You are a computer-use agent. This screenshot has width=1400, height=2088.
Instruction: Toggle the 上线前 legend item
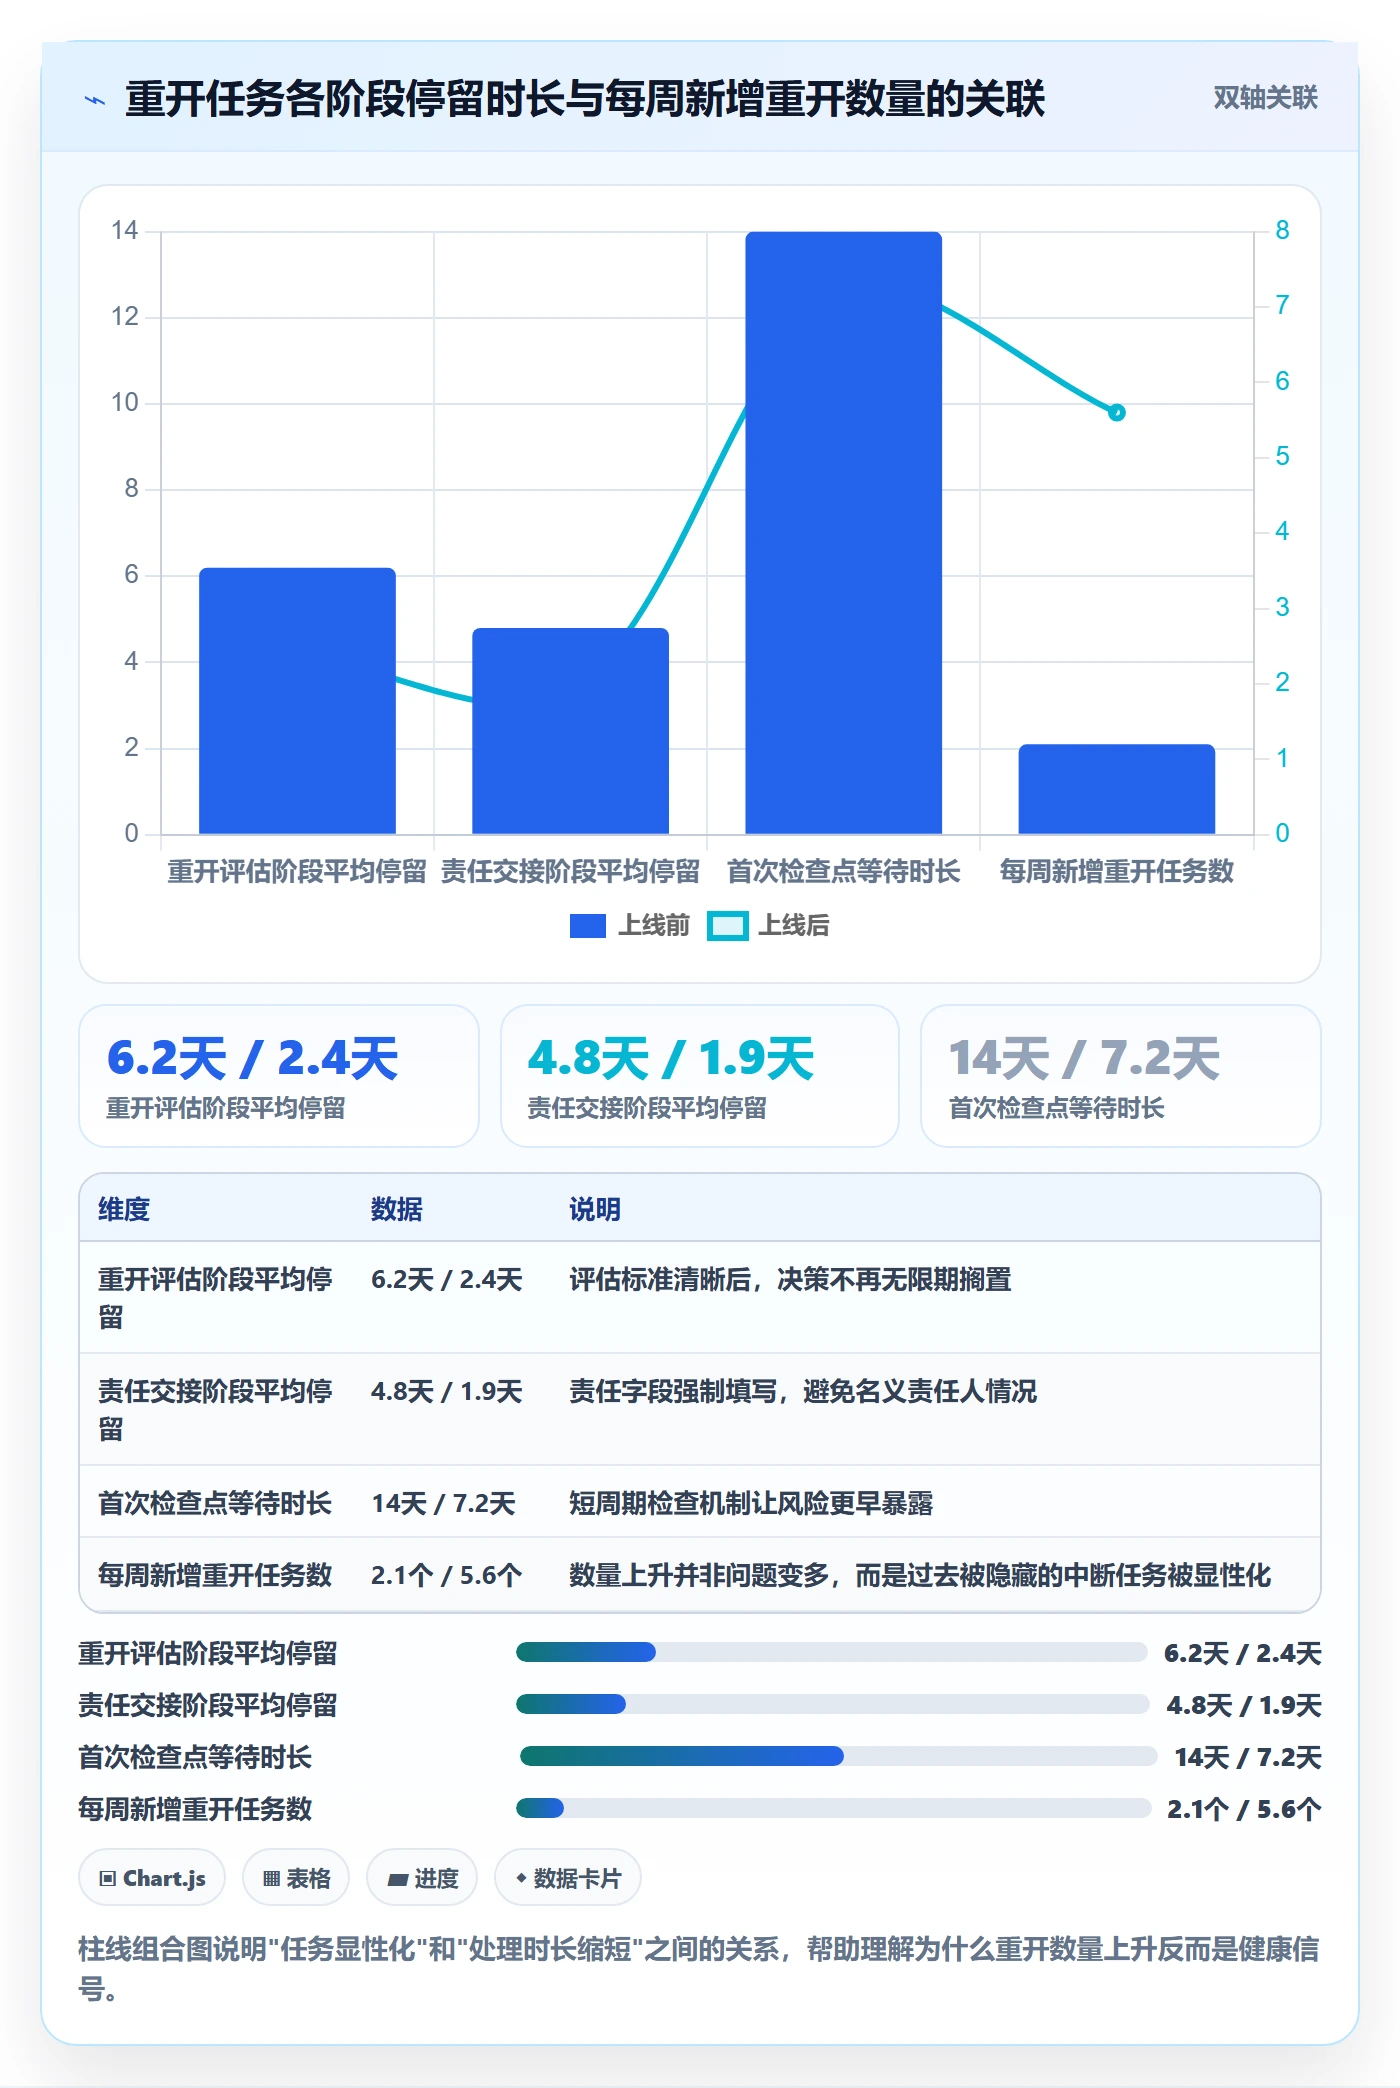(630, 926)
